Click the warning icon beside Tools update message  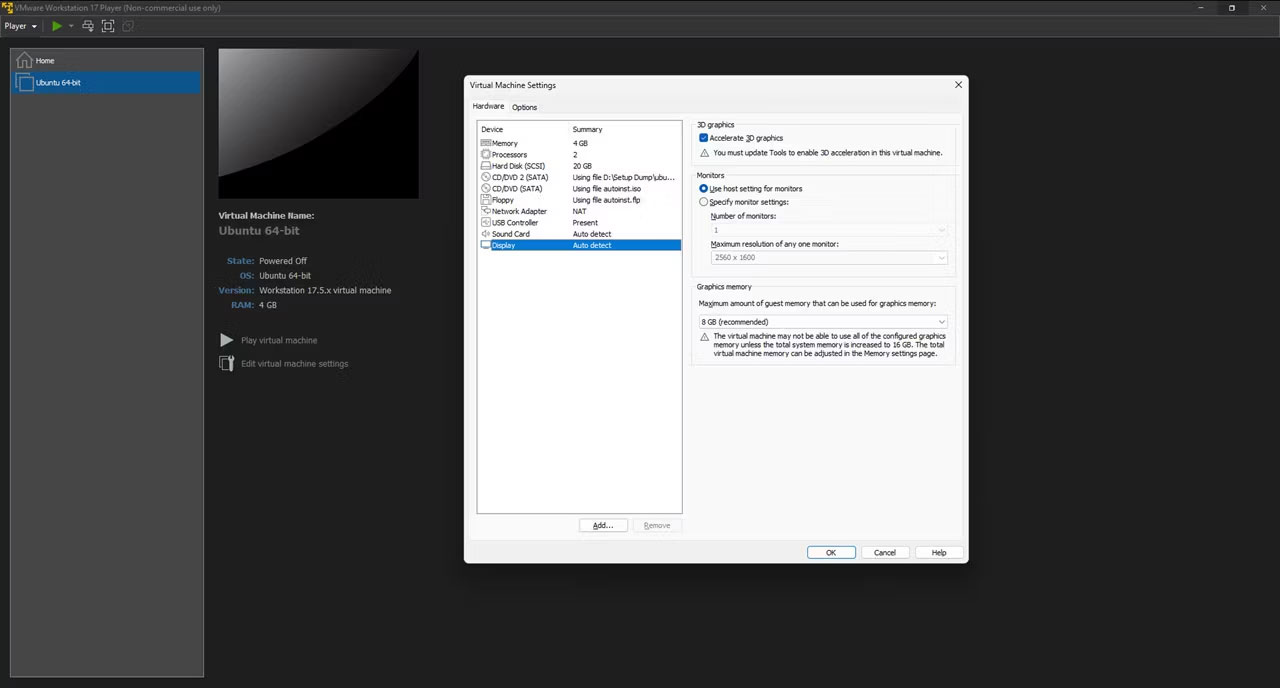coord(704,153)
